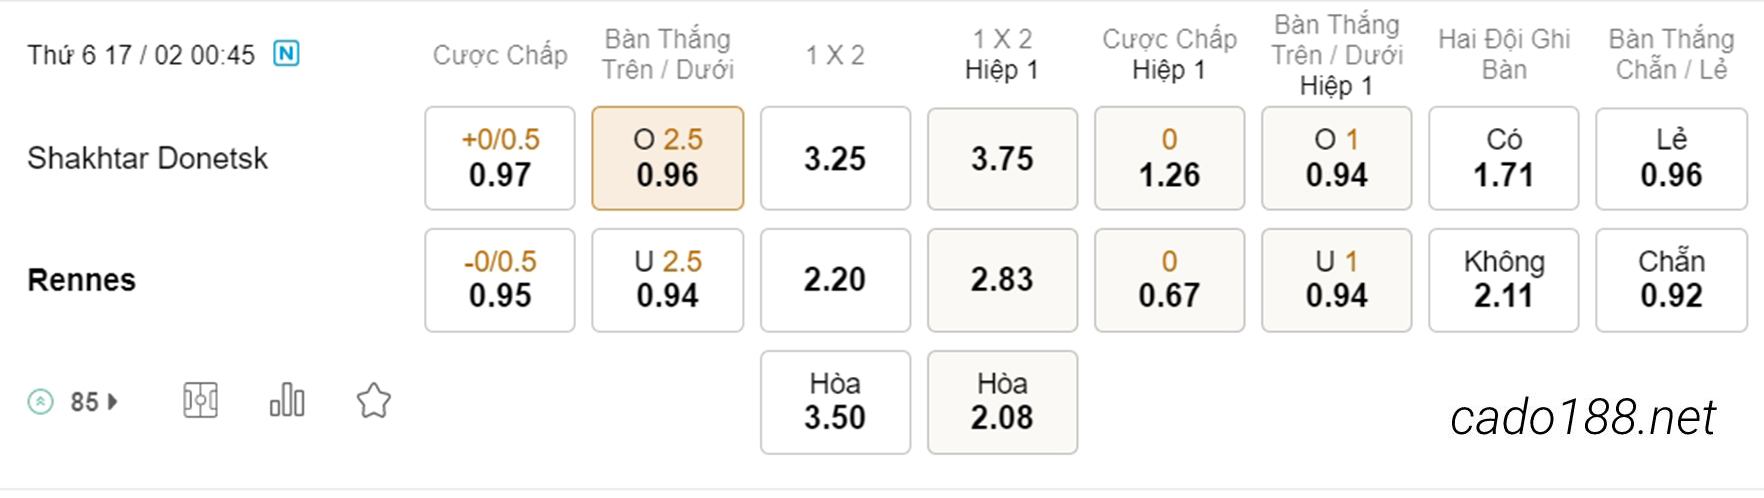Select Rennes first-half handicap 0 at 0.67

pos(1169,280)
